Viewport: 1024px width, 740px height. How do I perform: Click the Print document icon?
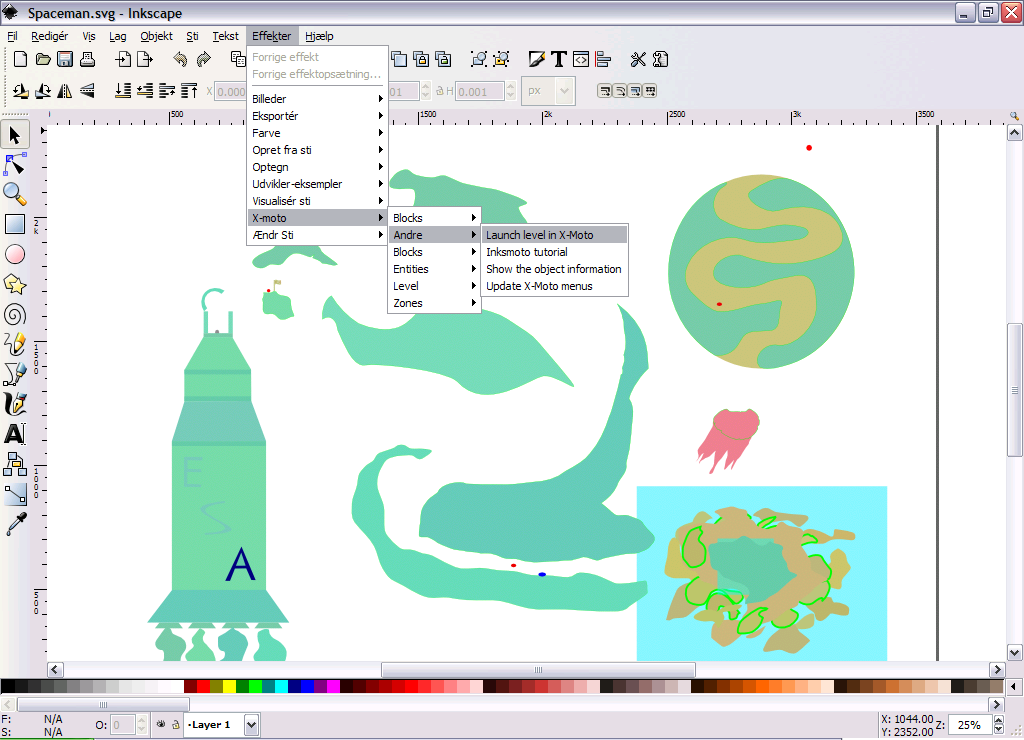(87, 59)
